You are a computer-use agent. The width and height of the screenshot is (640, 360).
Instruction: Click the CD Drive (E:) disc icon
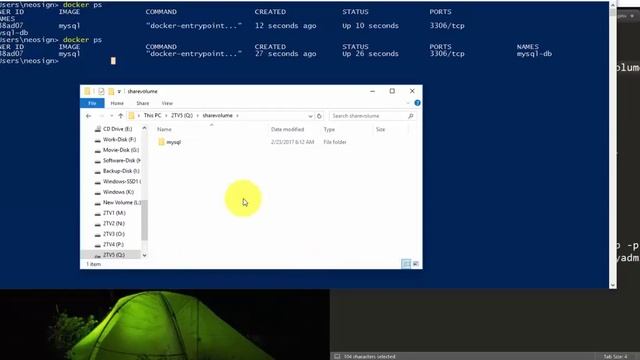98,129
